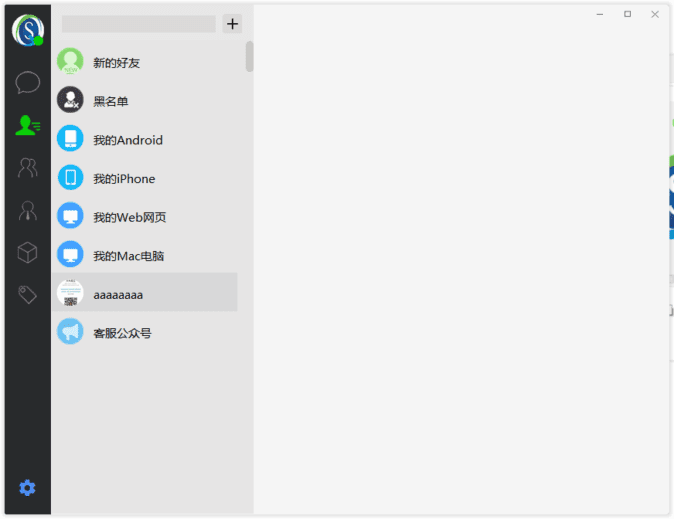Select the 我的Mac电脑 row label
The image size is (674, 519).
point(129,256)
